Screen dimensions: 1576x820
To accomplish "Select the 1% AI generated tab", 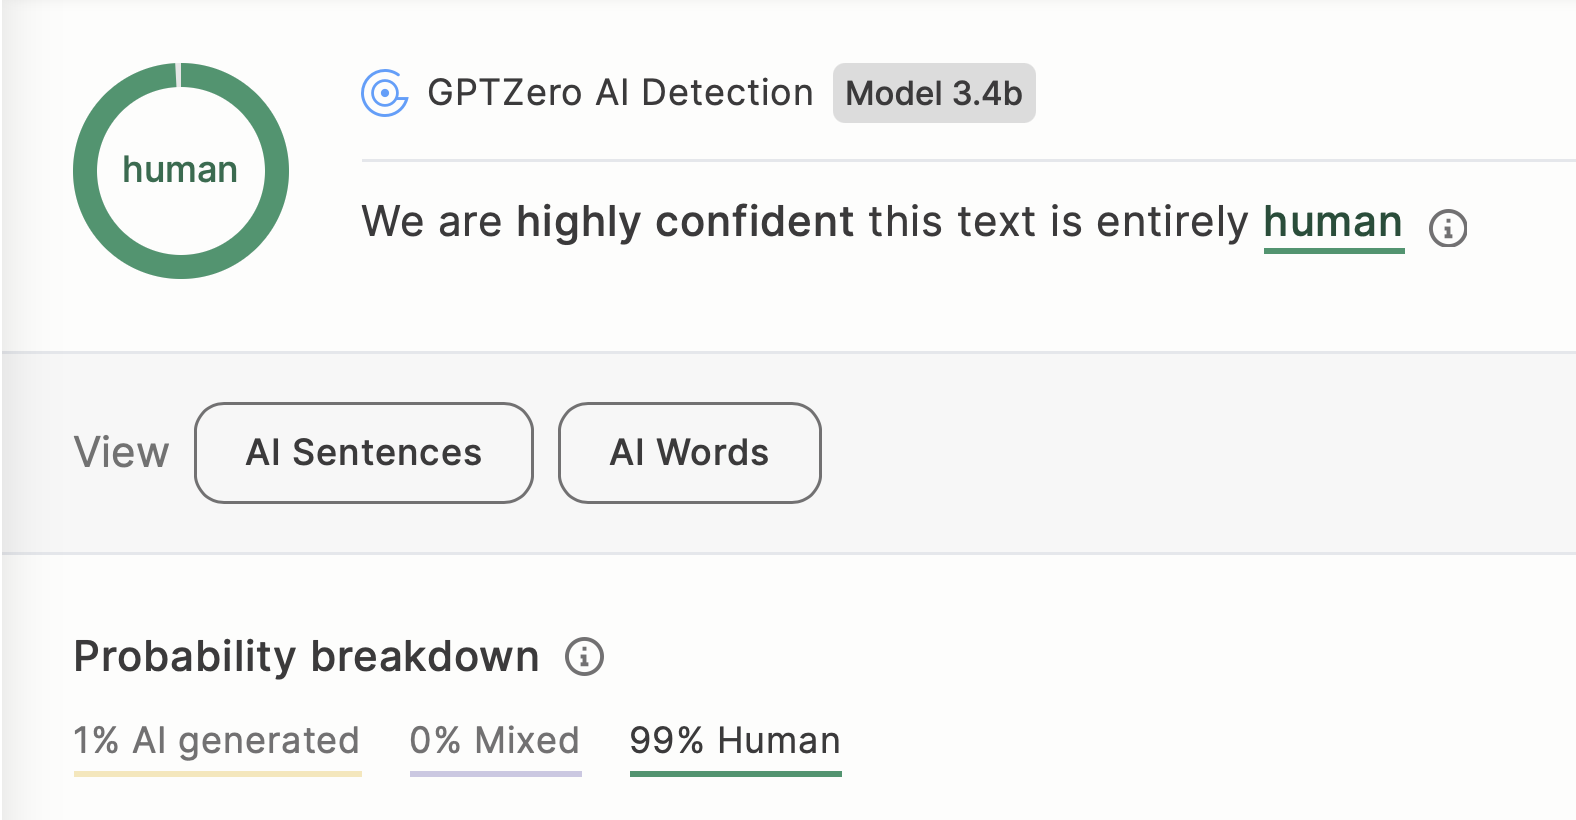I will [217, 741].
